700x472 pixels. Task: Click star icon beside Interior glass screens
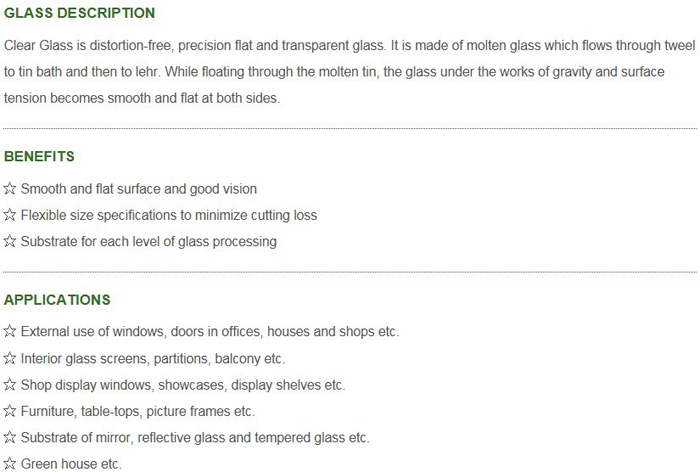point(10,358)
